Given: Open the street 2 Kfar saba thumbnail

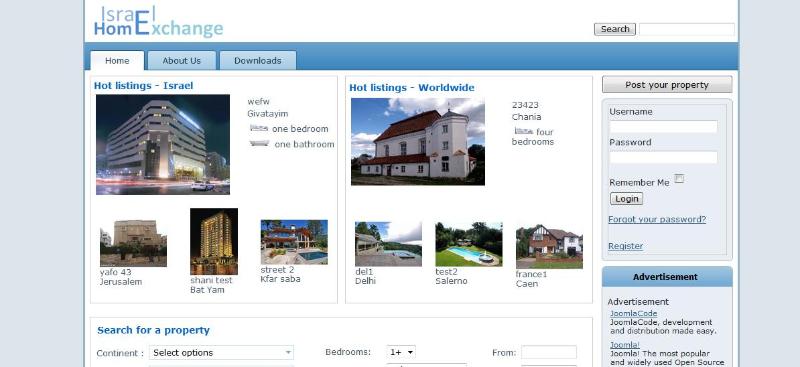Looking at the screenshot, I should 294,242.
